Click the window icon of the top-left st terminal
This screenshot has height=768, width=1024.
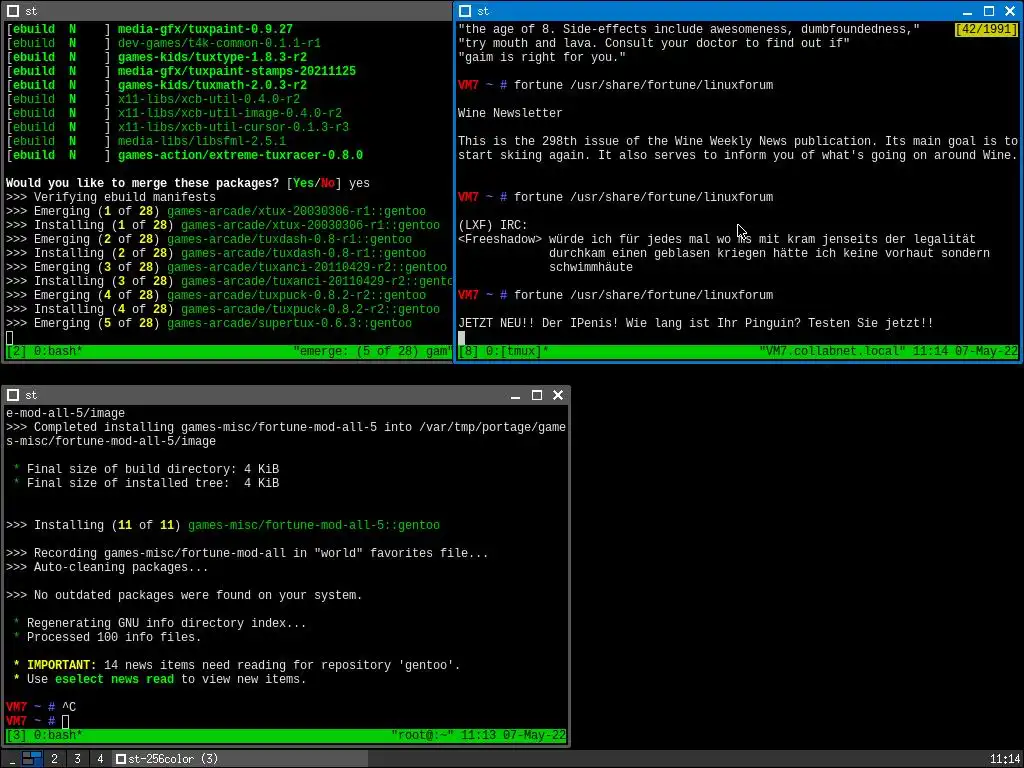point(12,11)
